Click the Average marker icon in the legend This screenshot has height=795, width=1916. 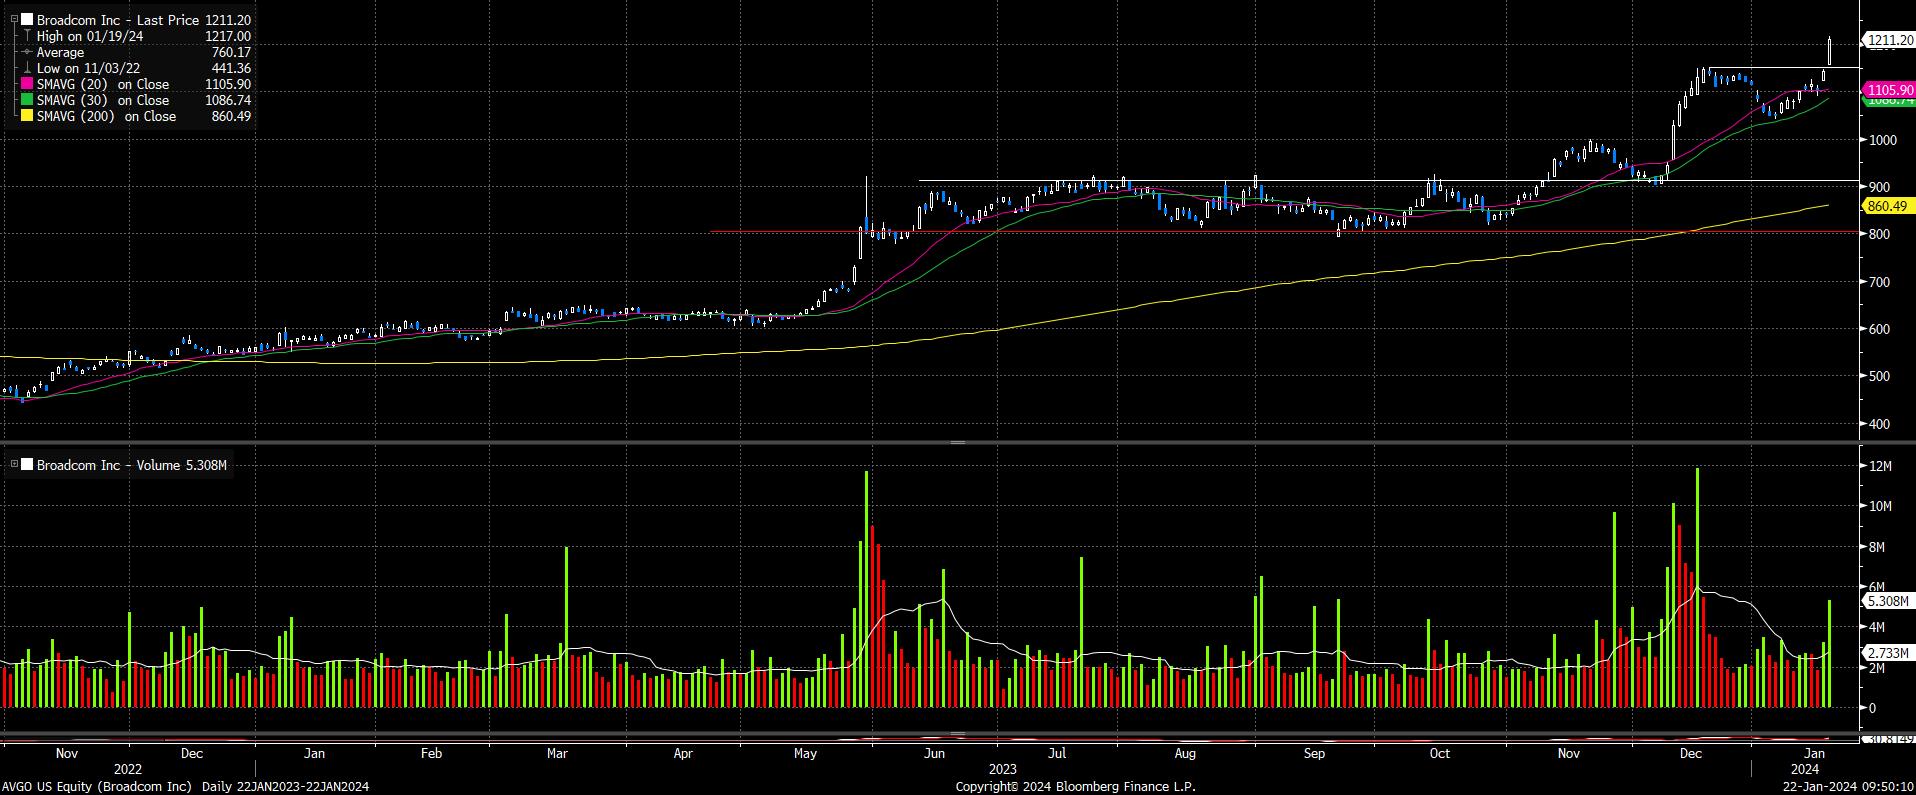(x=27, y=52)
